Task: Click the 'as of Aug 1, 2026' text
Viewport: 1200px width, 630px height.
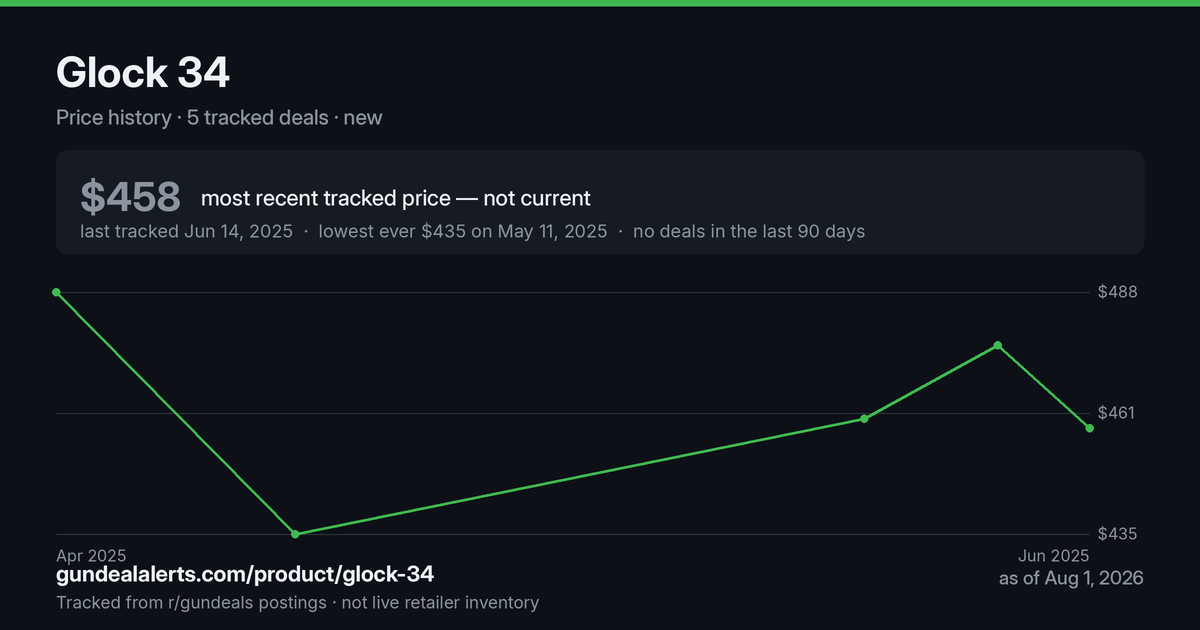Action: click(1071, 578)
